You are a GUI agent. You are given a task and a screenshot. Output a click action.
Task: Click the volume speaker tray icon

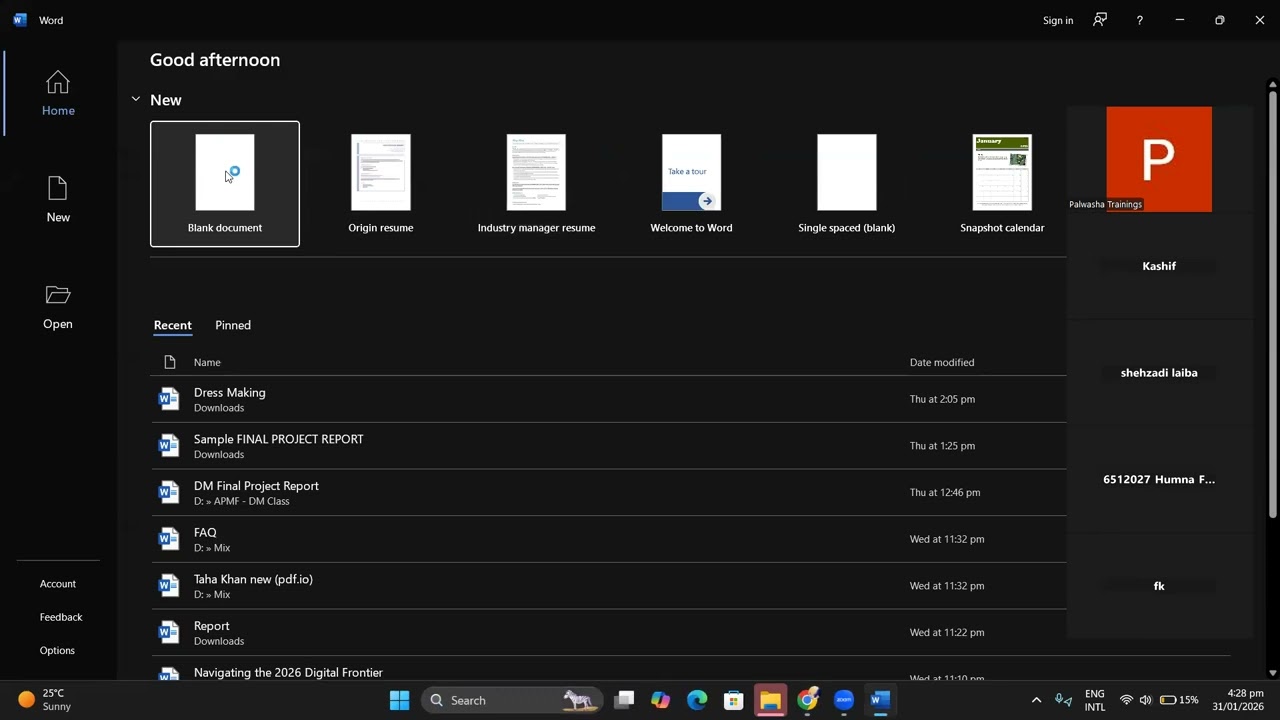point(1145,700)
